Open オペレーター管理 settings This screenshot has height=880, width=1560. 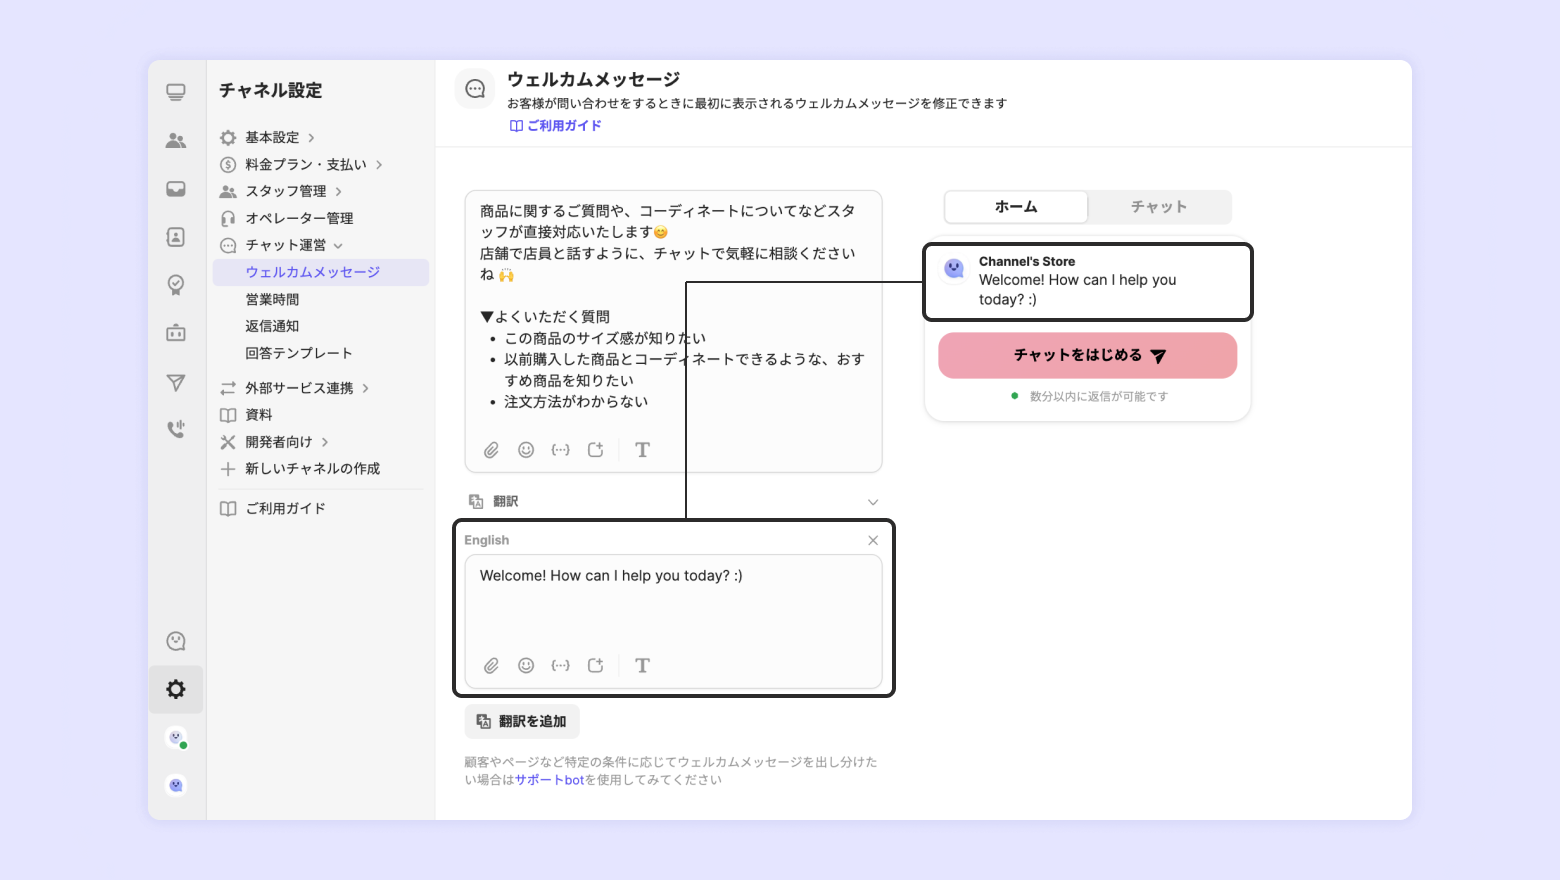[299, 218]
